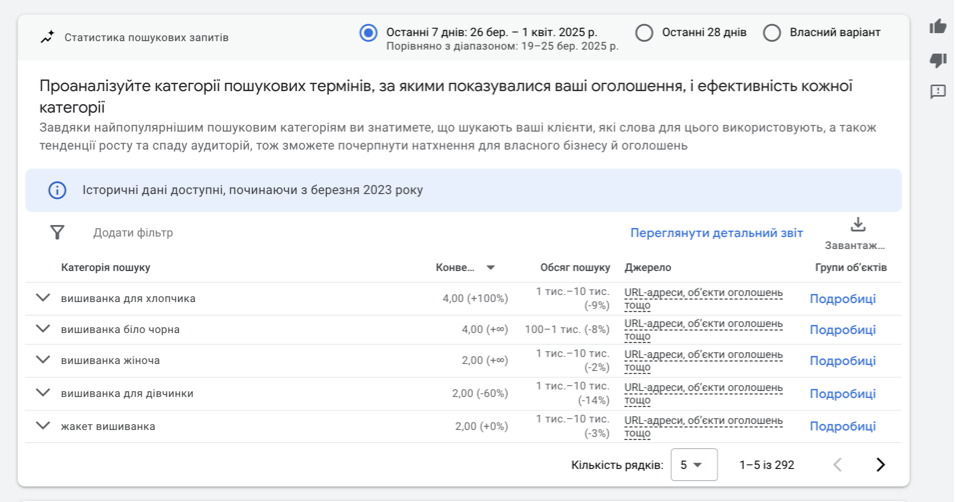Click the previous page left arrow
Image resolution: width=955 pixels, height=502 pixels.
click(837, 465)
